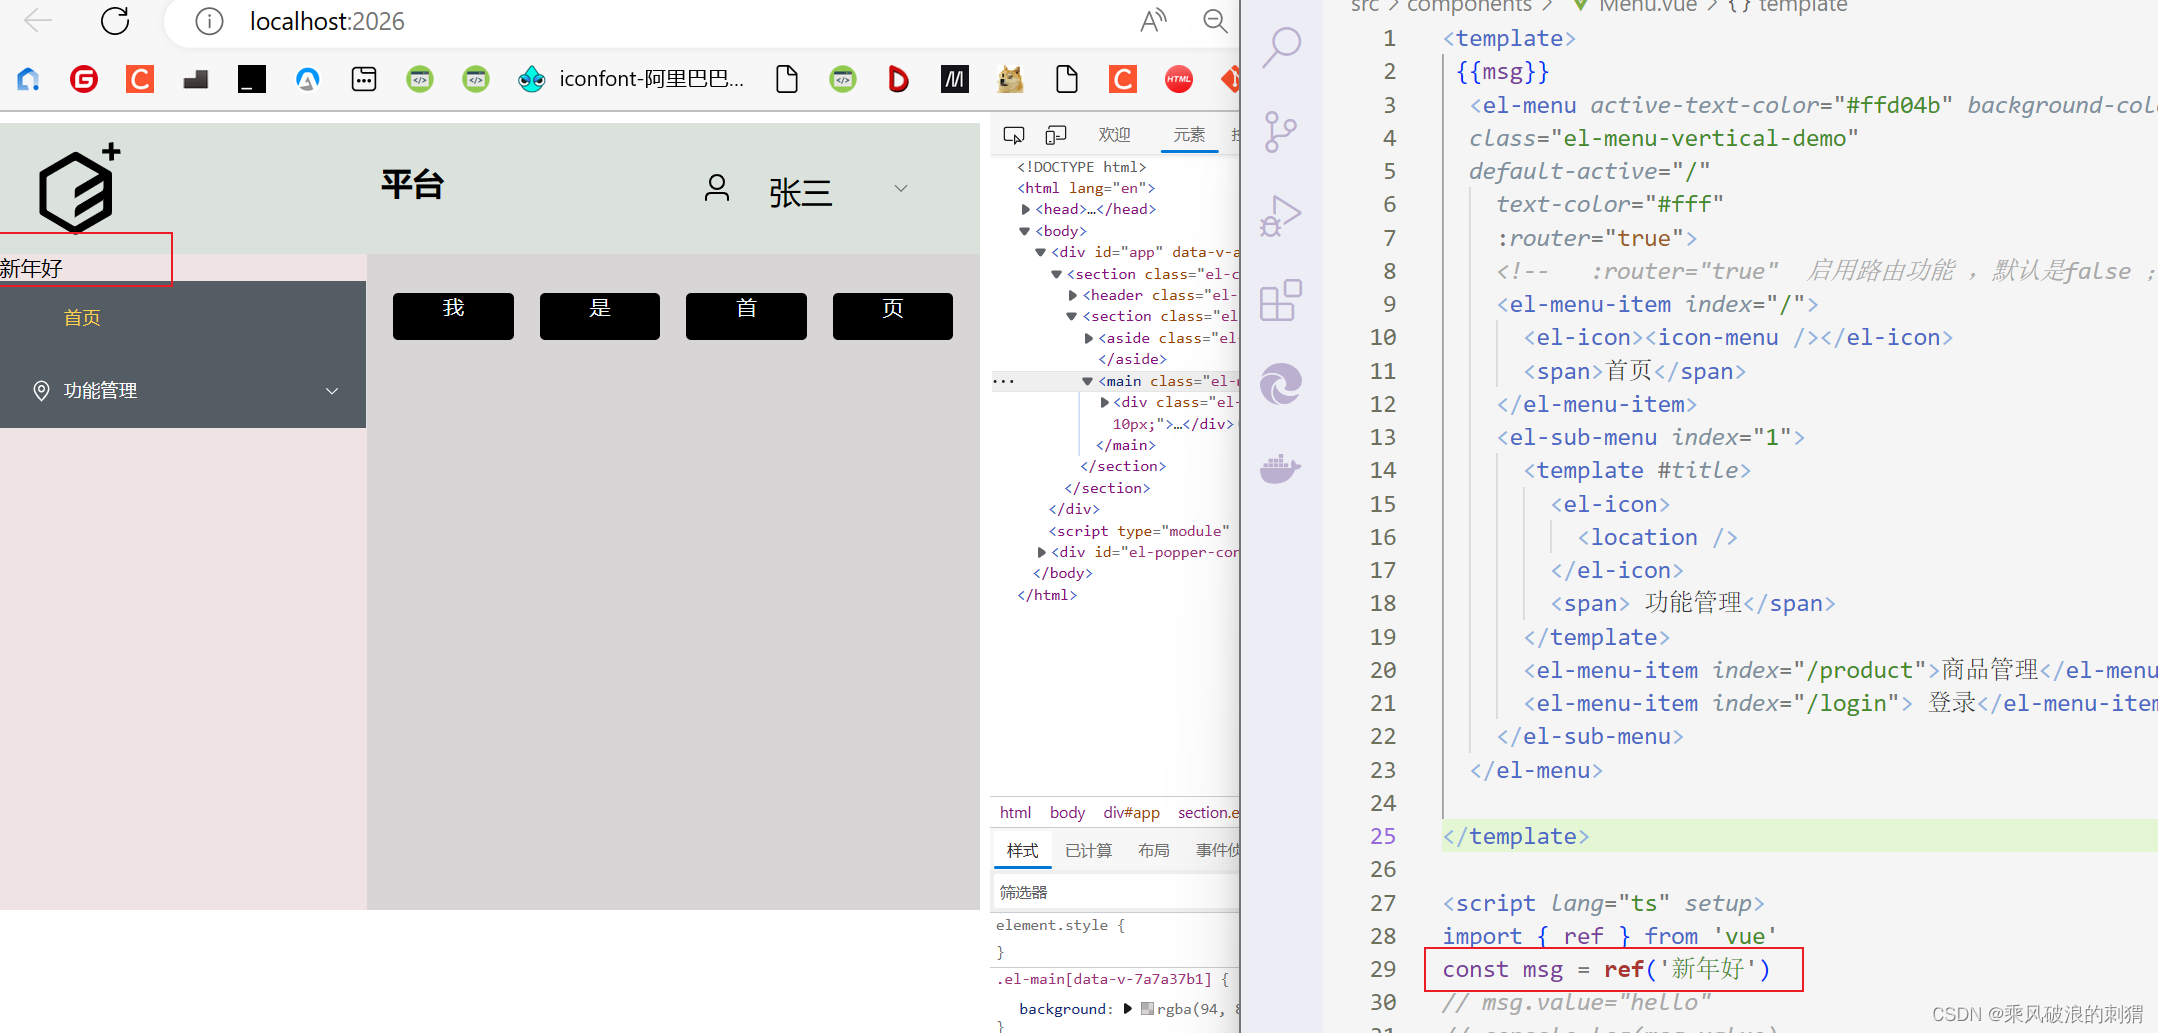Expand the 功能管理 submenu chevron
Screen dimensions: 2158x1033
point(332,391)
